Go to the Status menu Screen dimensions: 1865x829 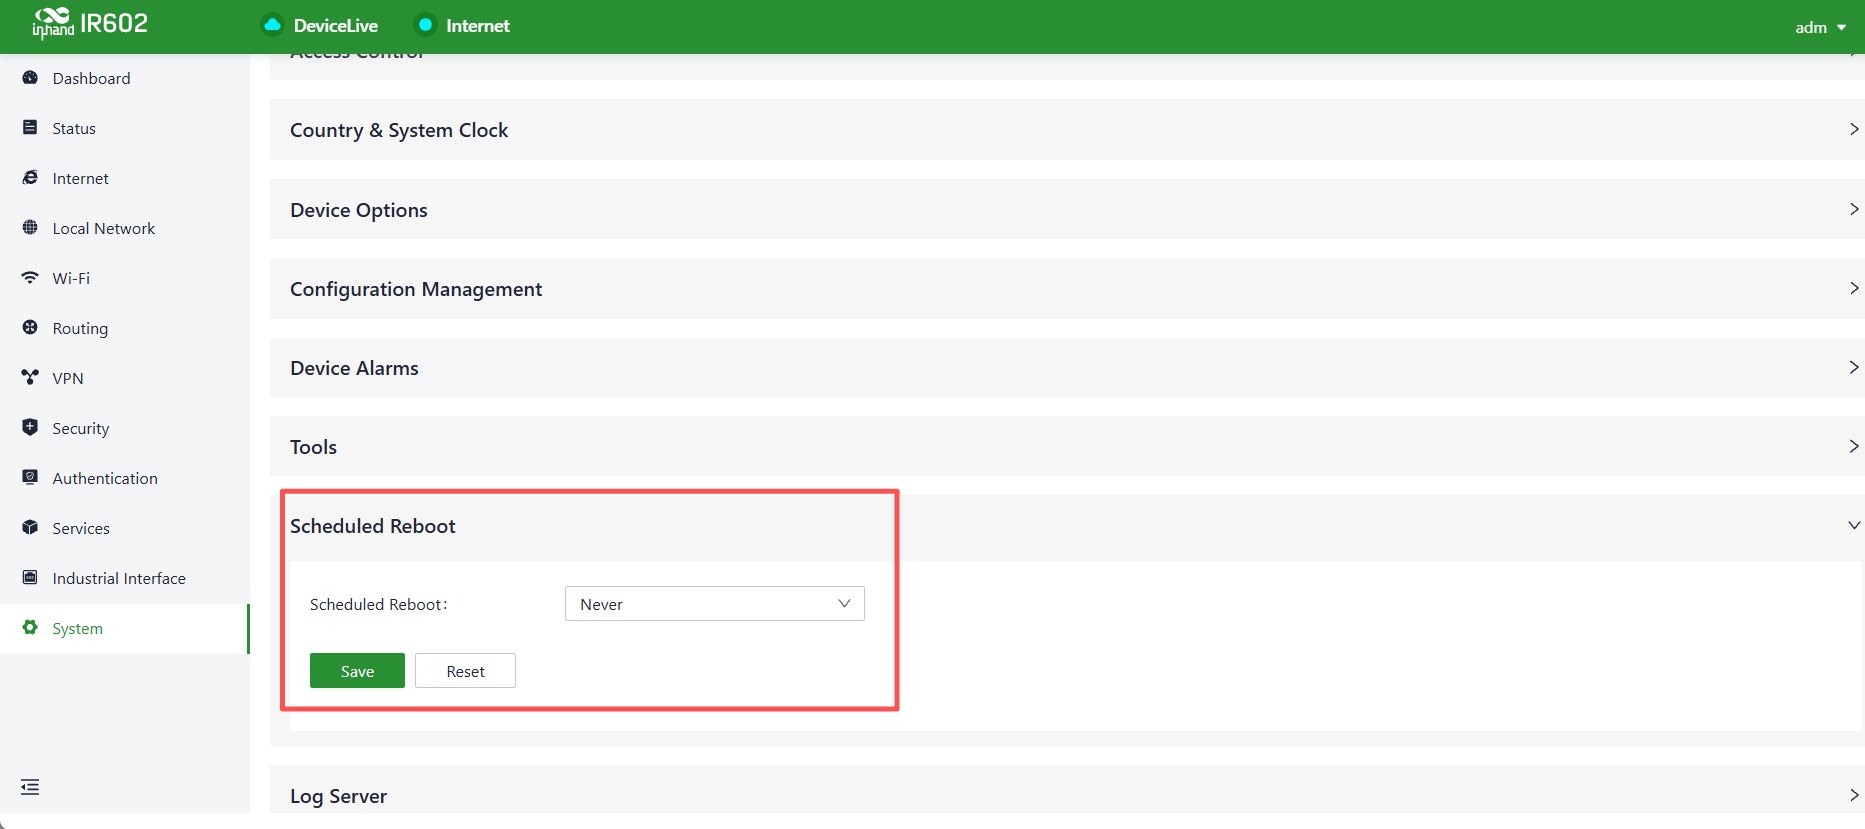[x=125, y=128]
